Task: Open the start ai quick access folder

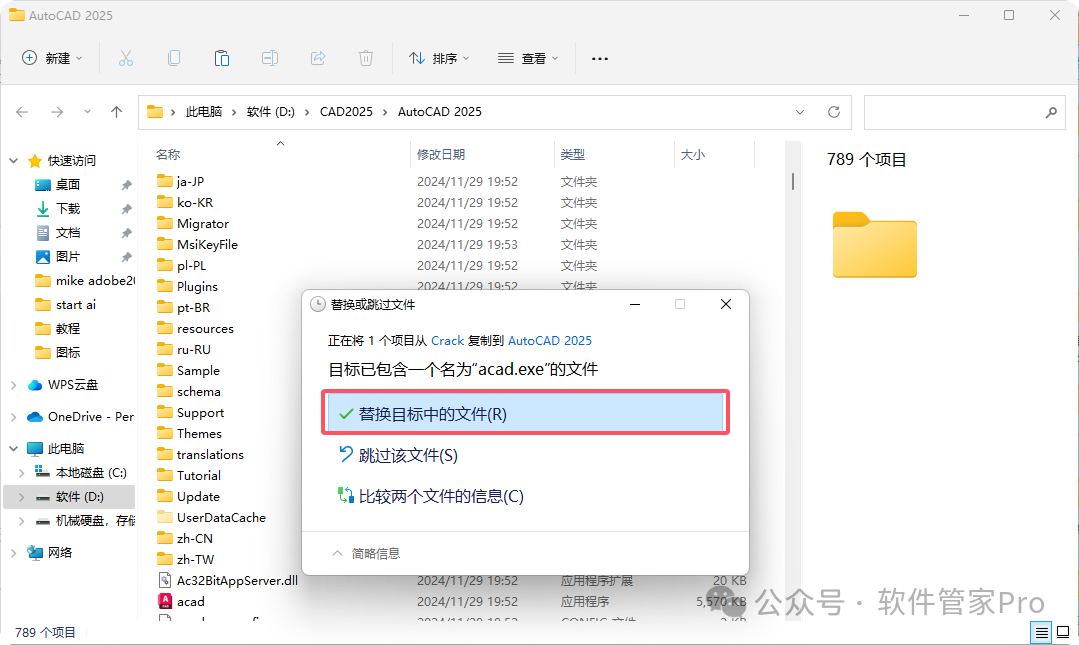Action: pyautogui.click(x=66, y=304)
